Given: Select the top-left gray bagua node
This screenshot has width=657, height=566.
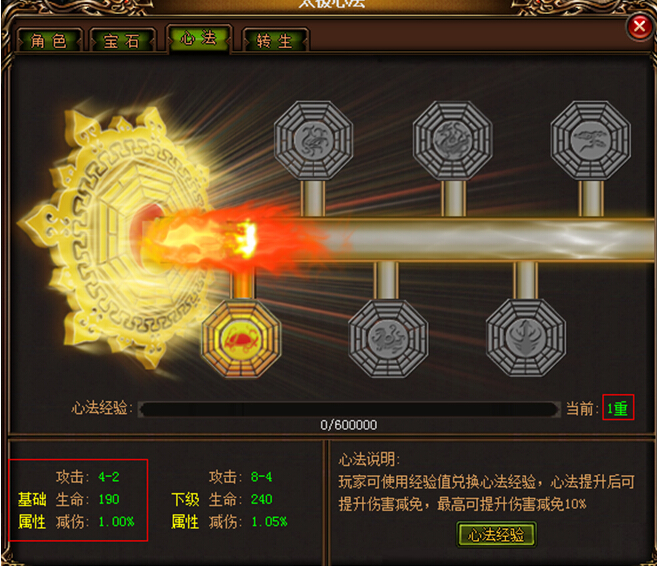Looking at the screenshot, I should (x=313, y=140).
